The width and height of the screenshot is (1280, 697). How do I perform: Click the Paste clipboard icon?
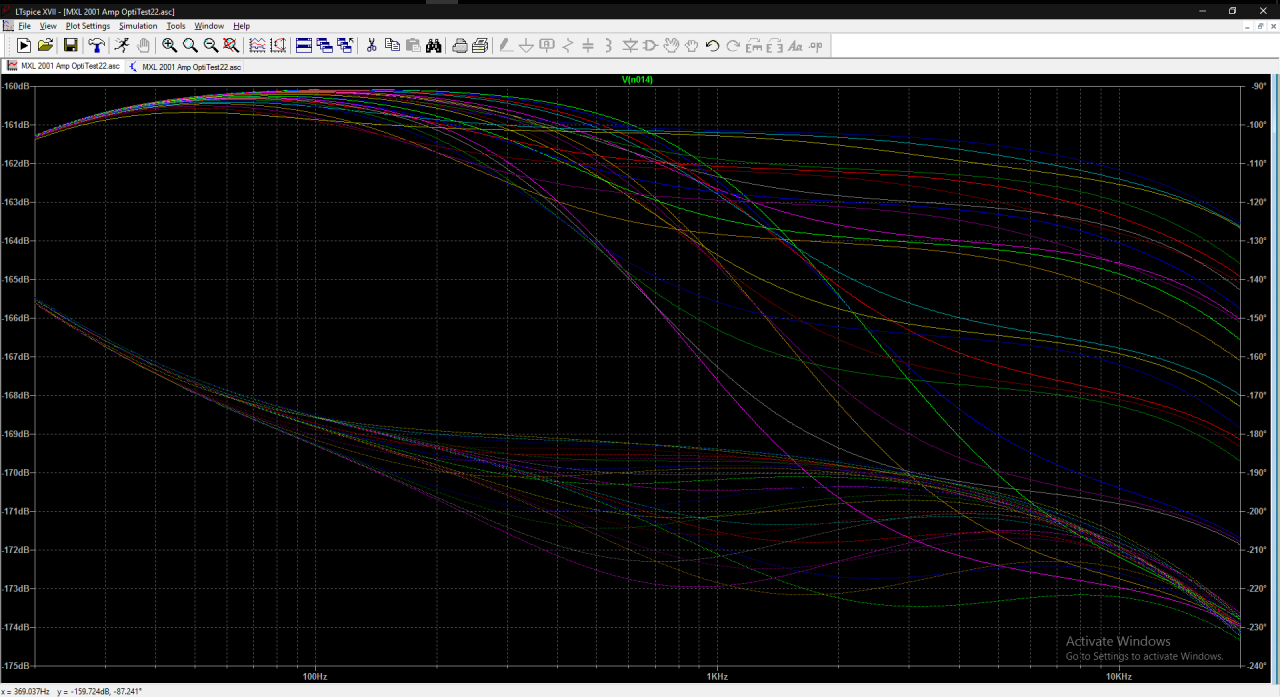(x=412, y=45)
